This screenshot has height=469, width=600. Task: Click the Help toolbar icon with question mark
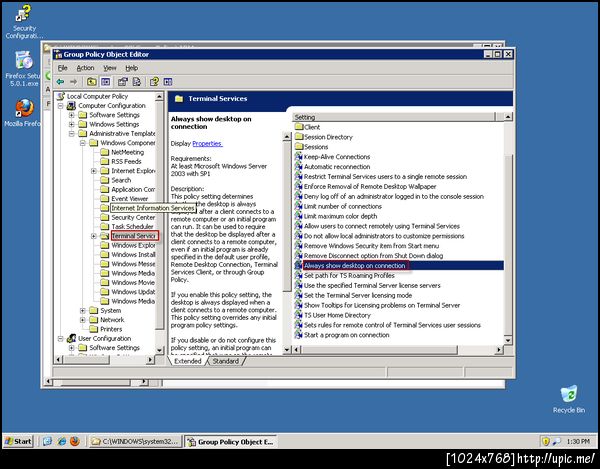tap(154, 81)
